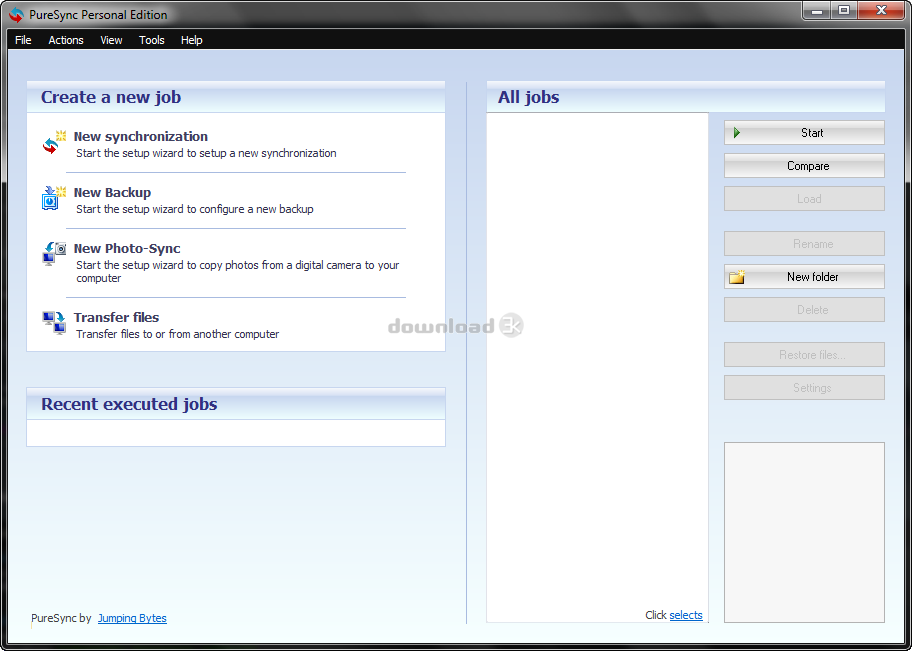Click the New synchronization arrows icon
This screenshot has width=912, height=651.
point(54,143)
